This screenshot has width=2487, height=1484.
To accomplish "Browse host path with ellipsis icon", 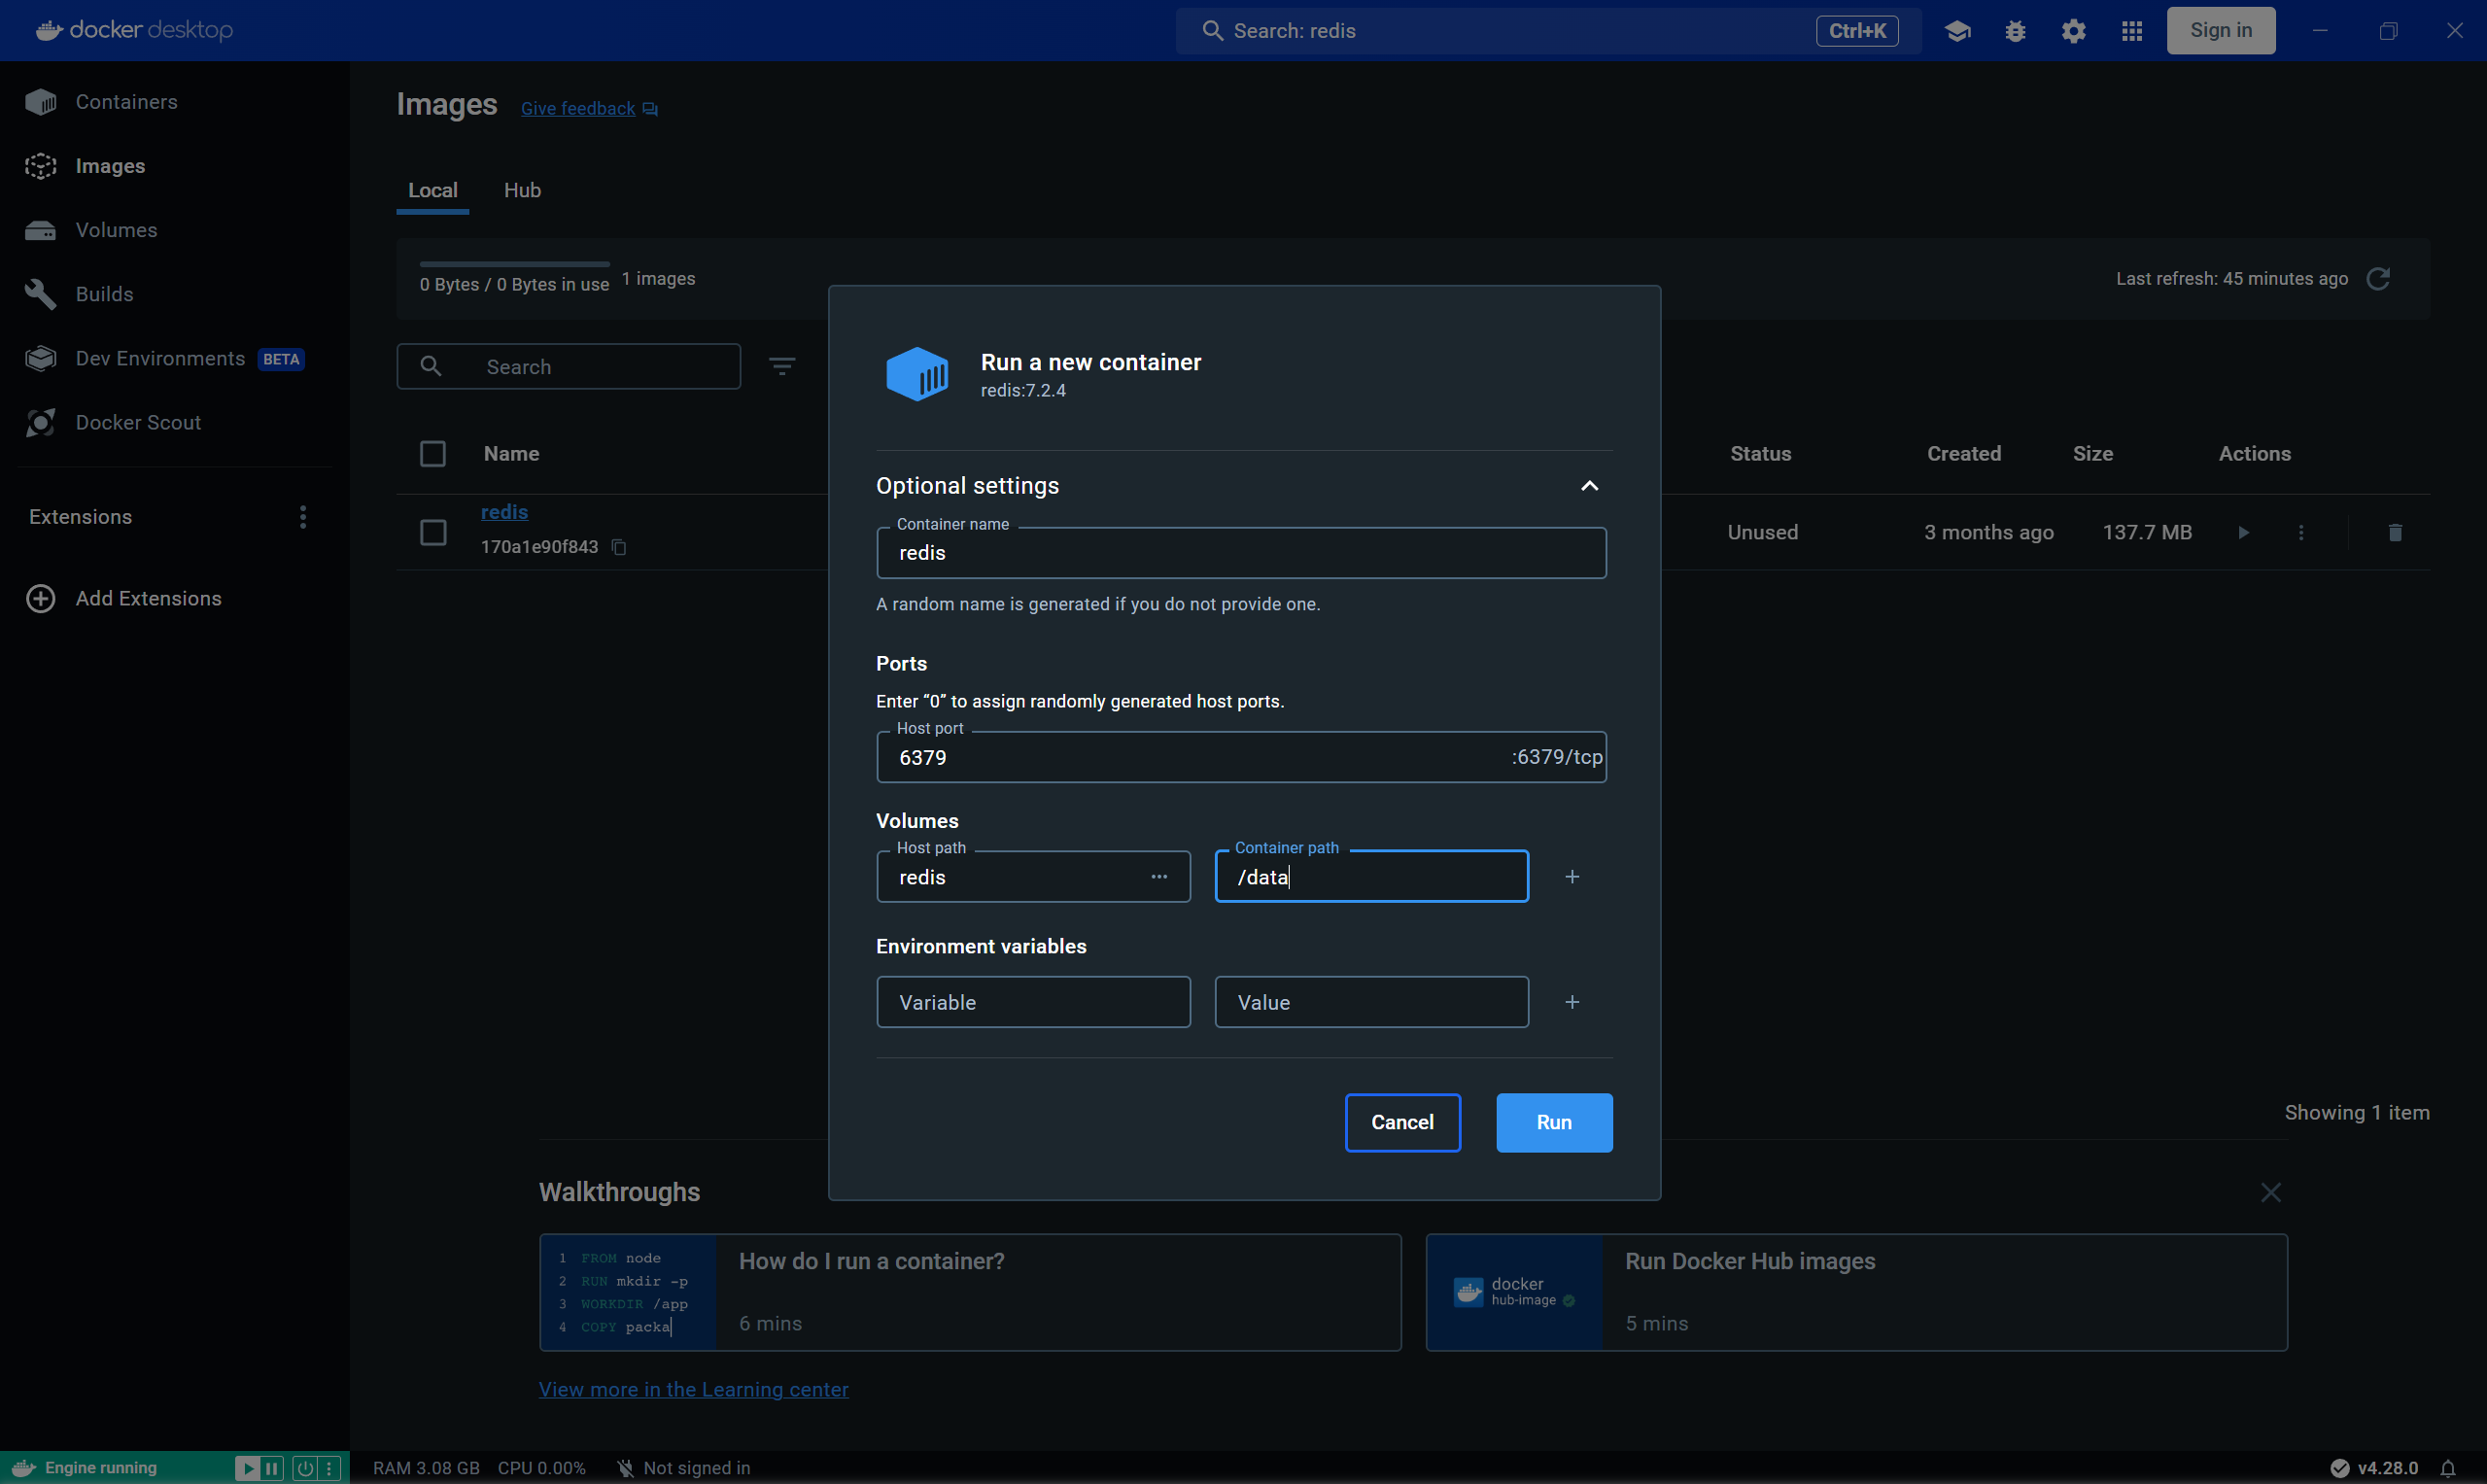I will point(1159,877).
